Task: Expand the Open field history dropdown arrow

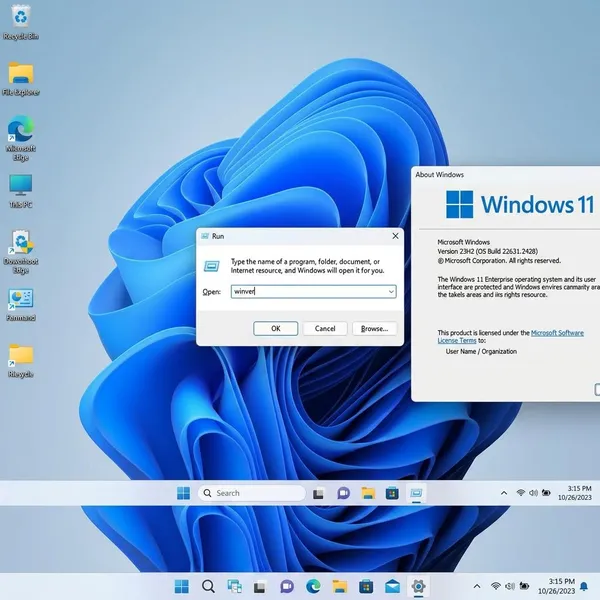Action: click(391, 292)
